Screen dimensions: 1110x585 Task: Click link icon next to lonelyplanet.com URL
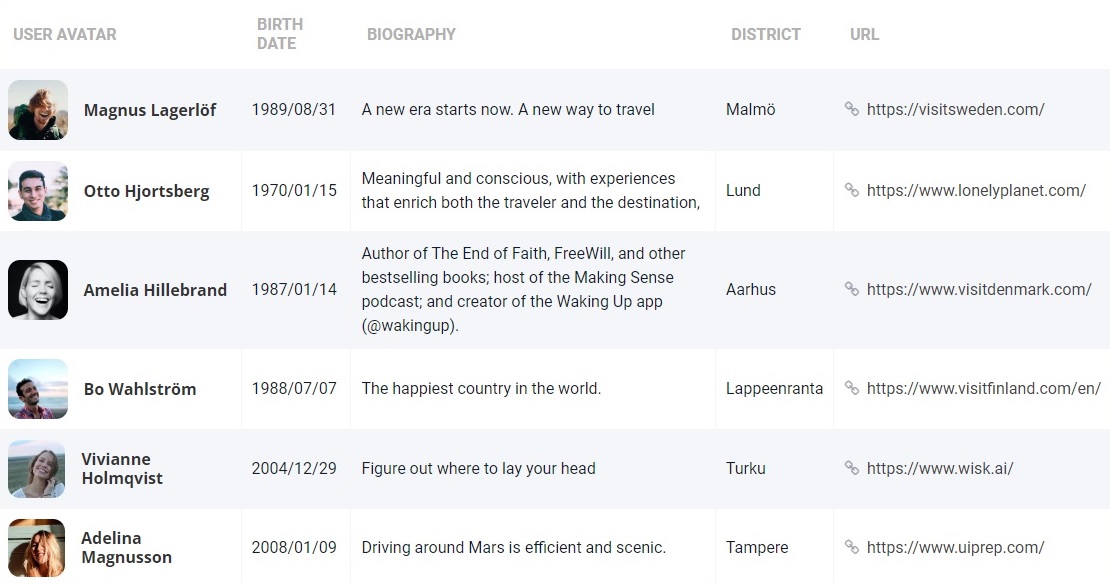852,190
